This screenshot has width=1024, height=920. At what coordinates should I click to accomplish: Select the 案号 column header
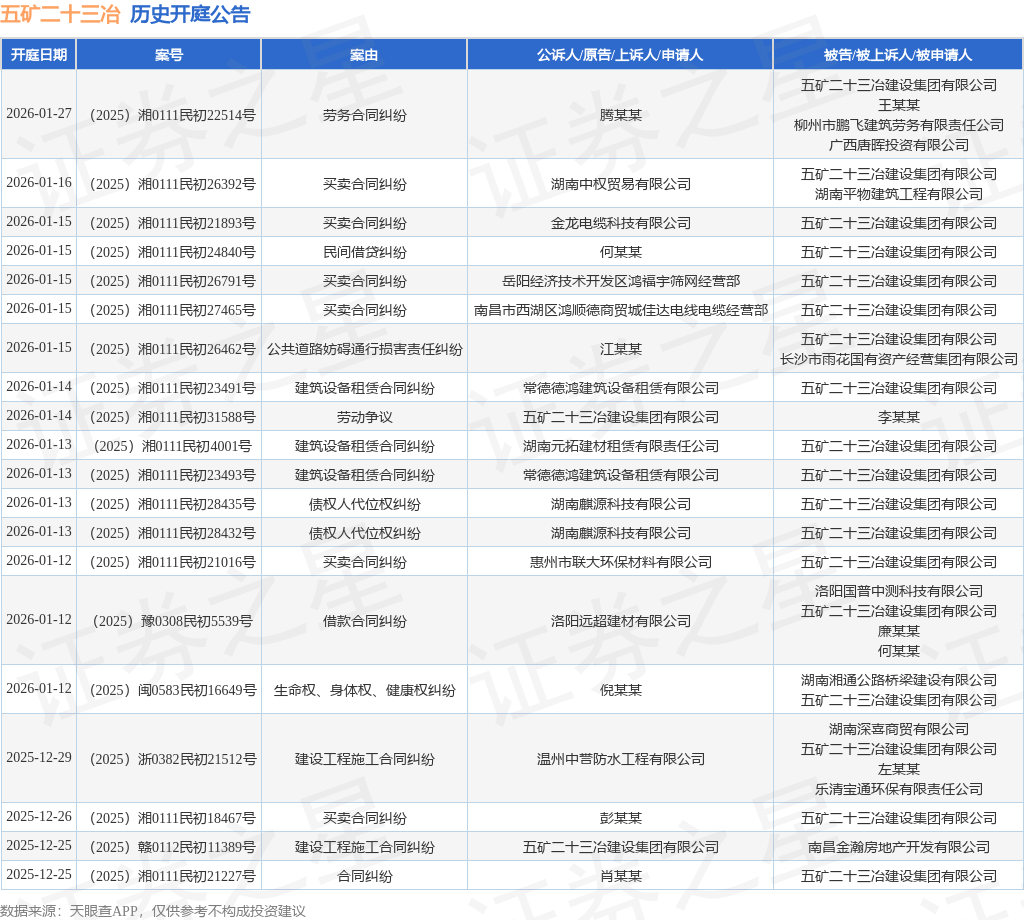point(168,55)
